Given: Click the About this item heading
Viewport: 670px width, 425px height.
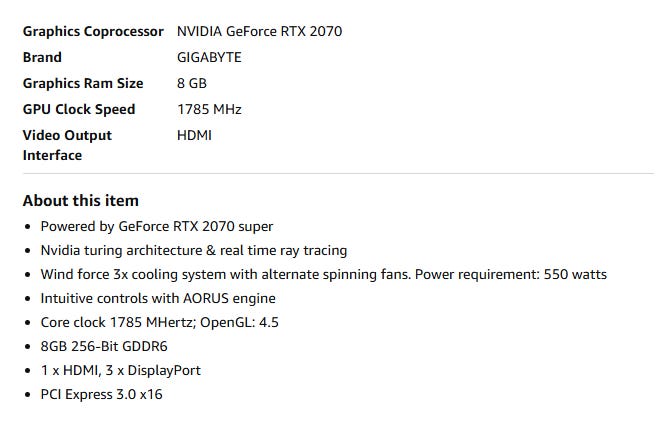Looking at the screenshot, I should [x=81, y=201].
